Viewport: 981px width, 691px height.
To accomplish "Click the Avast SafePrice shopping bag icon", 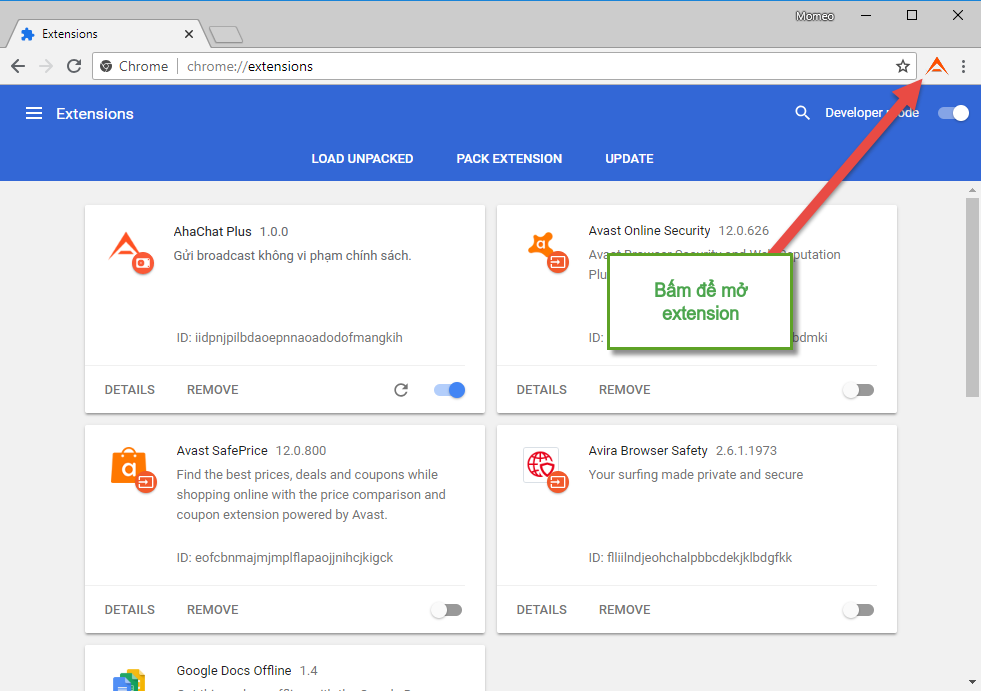I will (133, 470).
